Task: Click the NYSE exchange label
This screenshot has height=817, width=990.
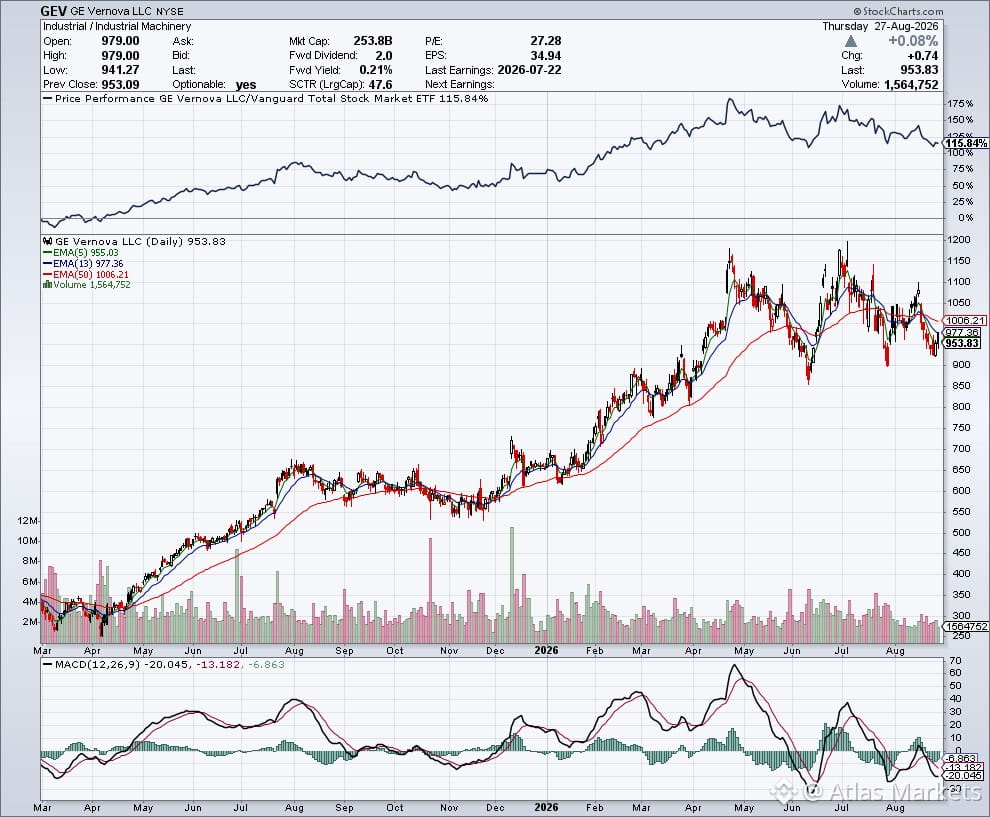Action: [169, 11]
